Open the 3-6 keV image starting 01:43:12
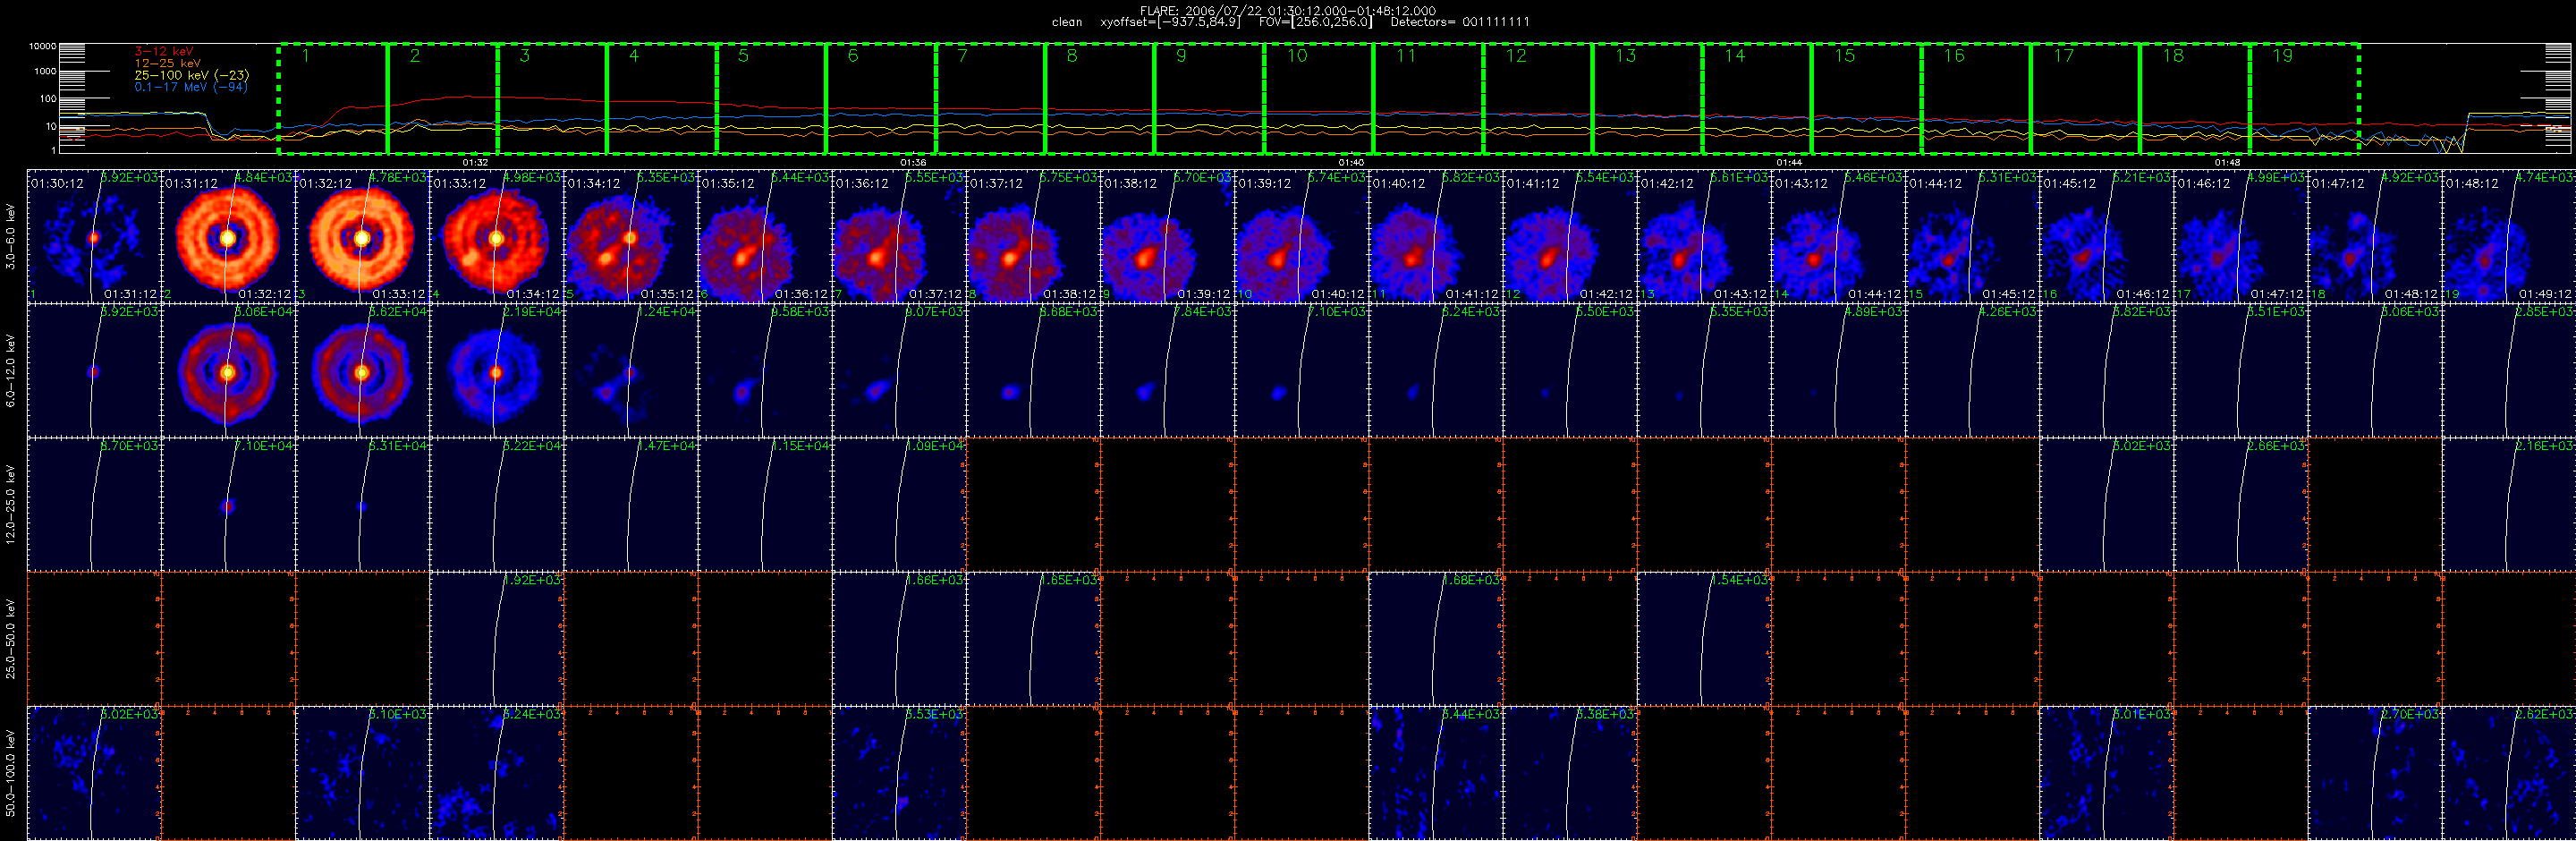This screenshot has width=2576, height=841. click(x=1838, y=236)
